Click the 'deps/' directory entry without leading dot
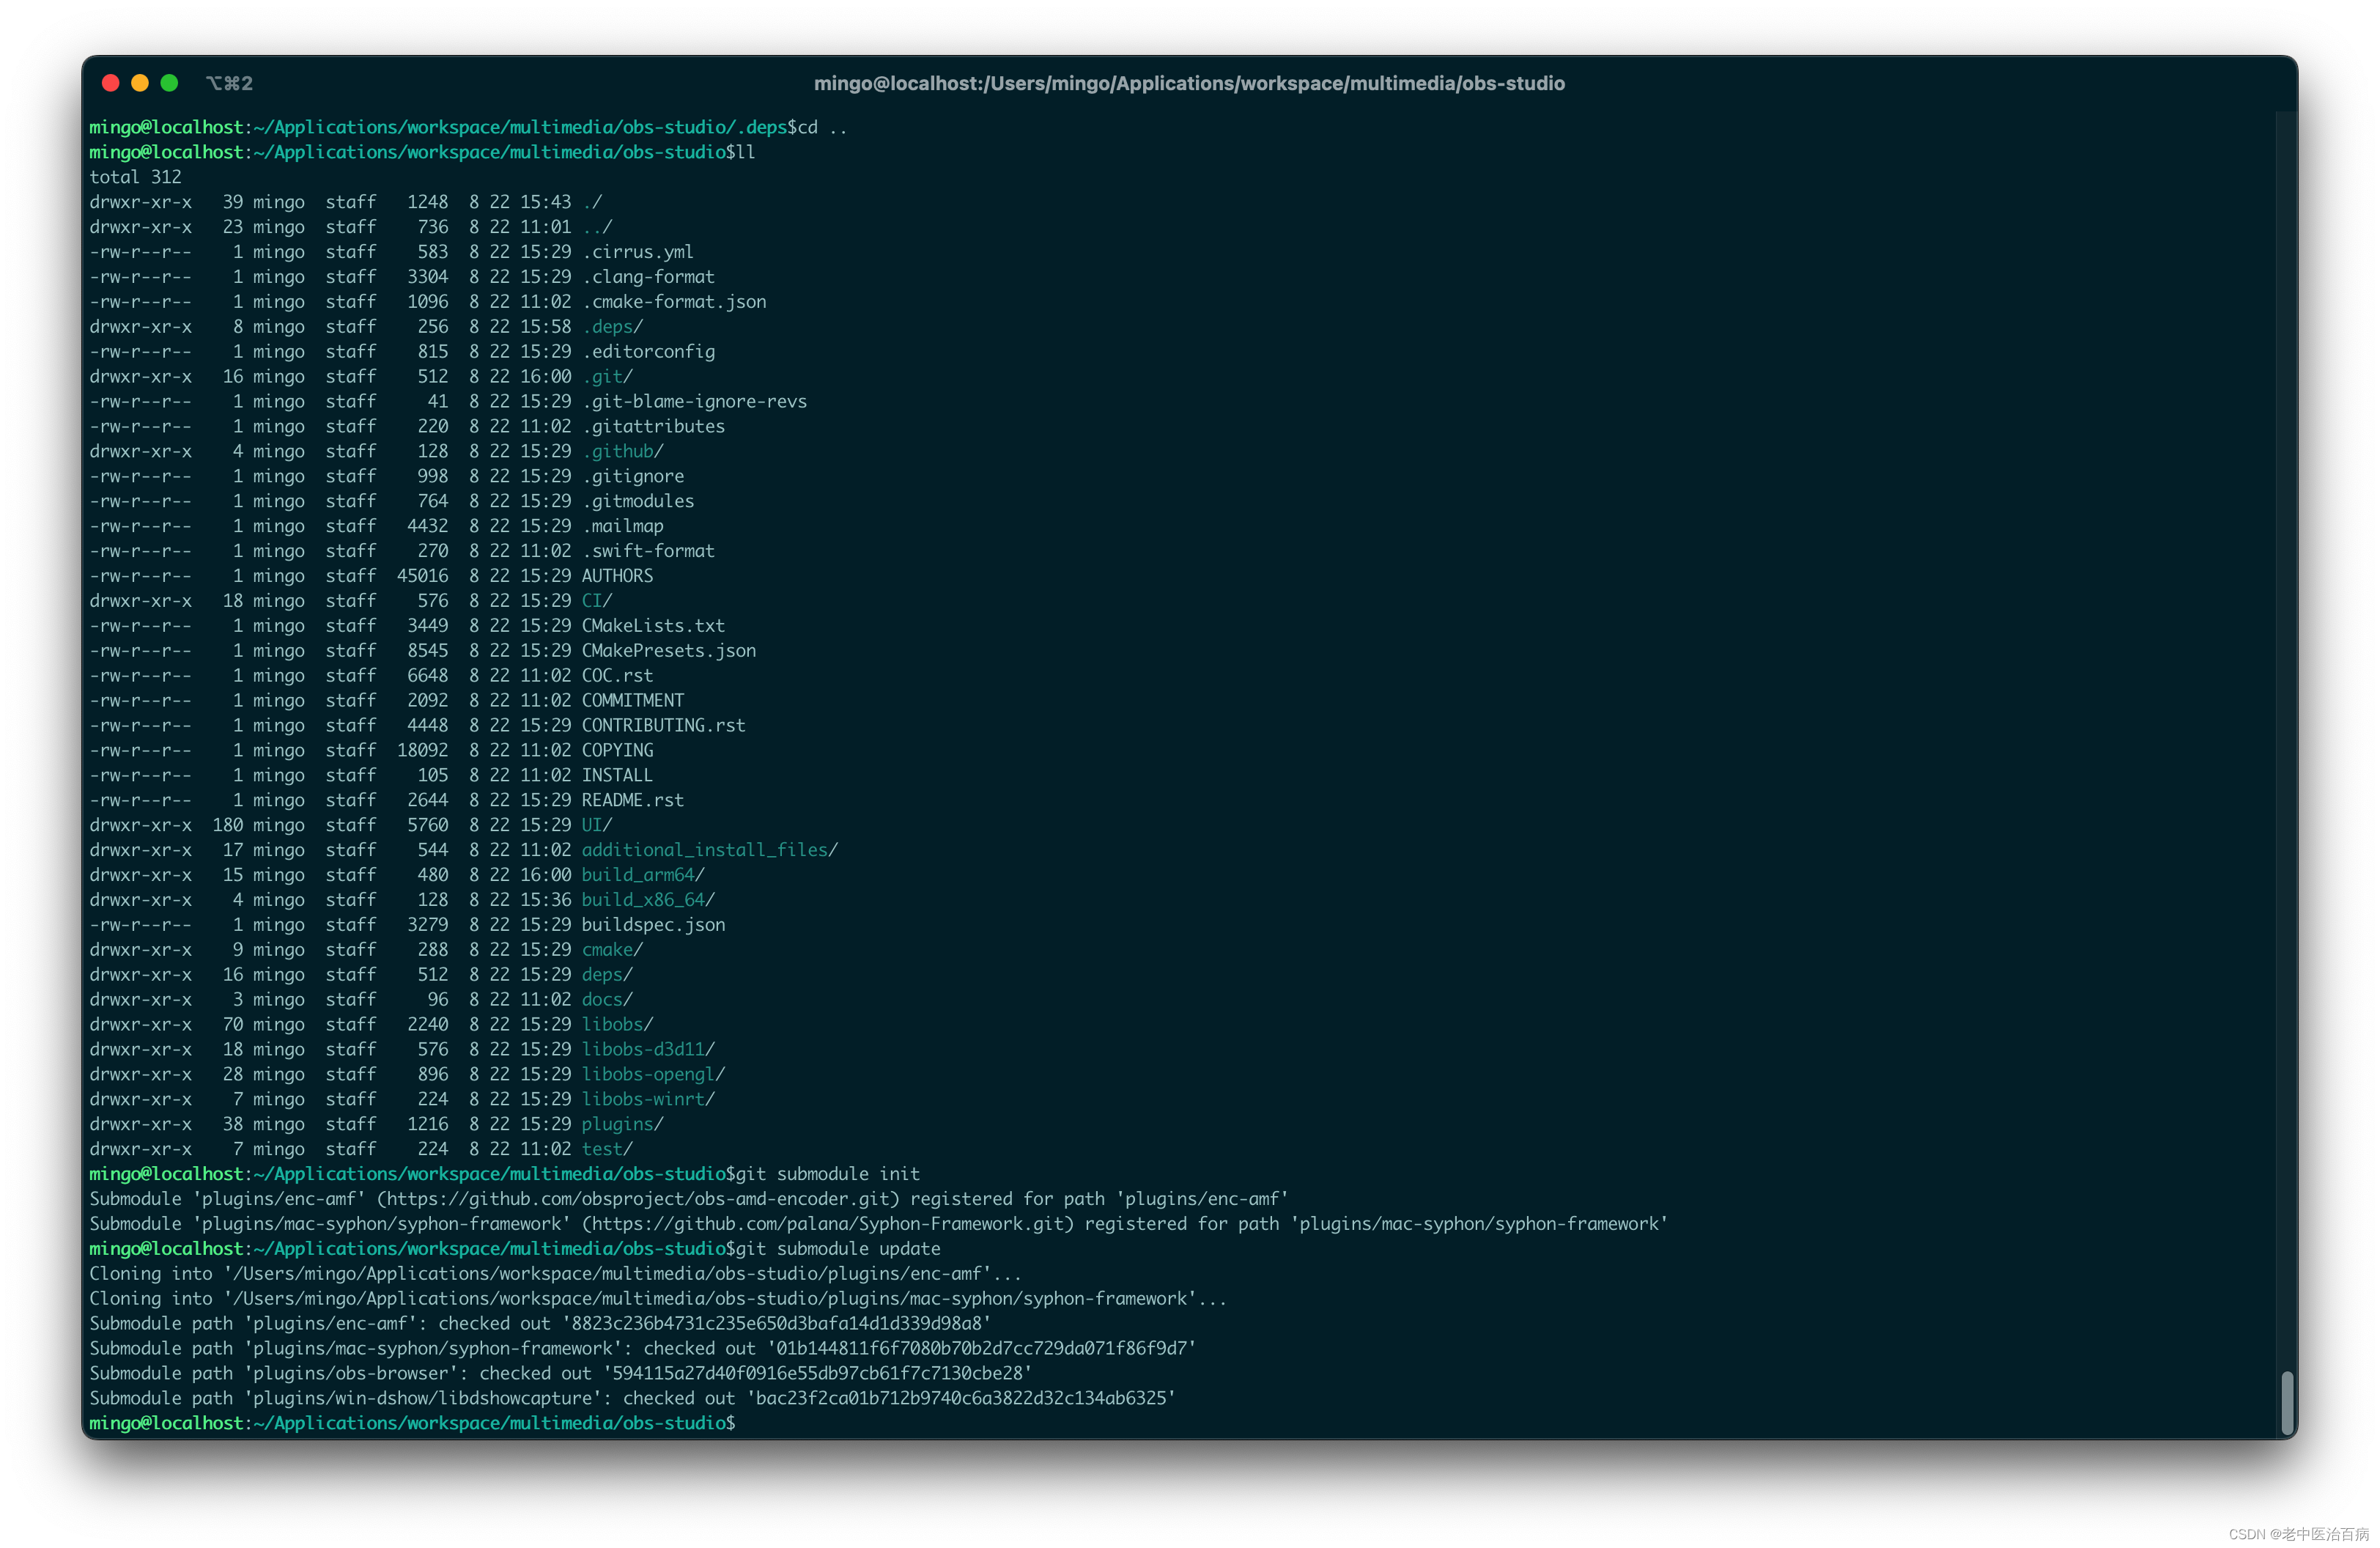This screenshot has height=1548, width=2380. [x=607, y=975]
